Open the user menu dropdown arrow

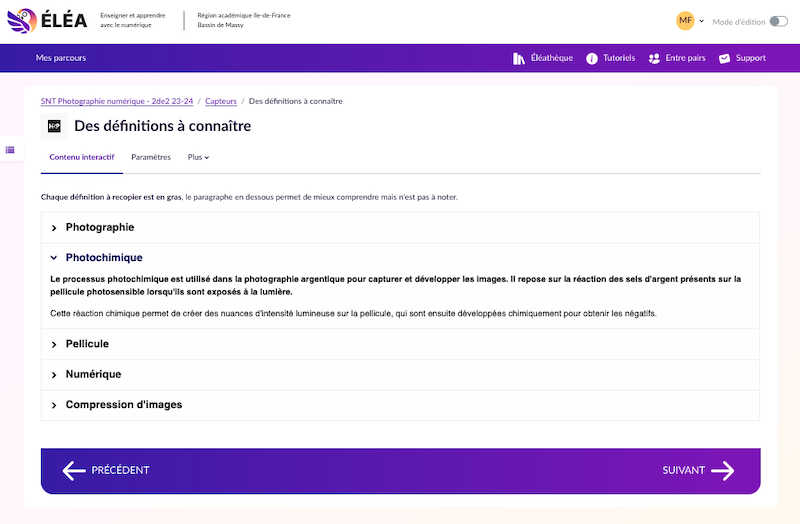(702, 21)
